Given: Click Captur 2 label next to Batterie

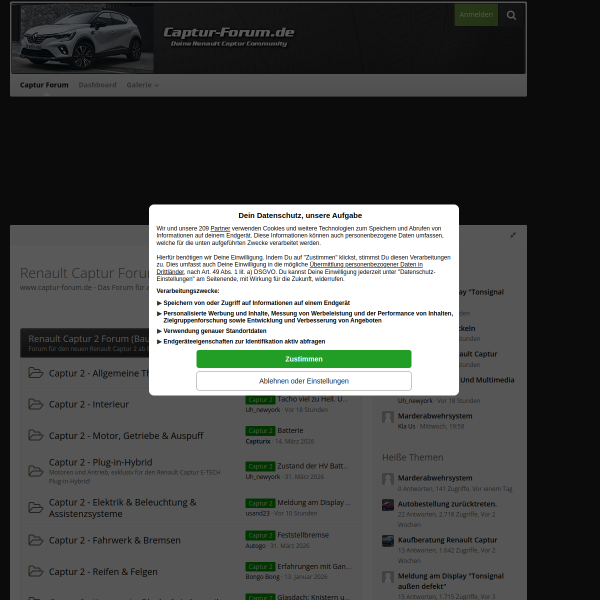Looking at the screenshot, I should pyautogui.click(x=260, y=431).
